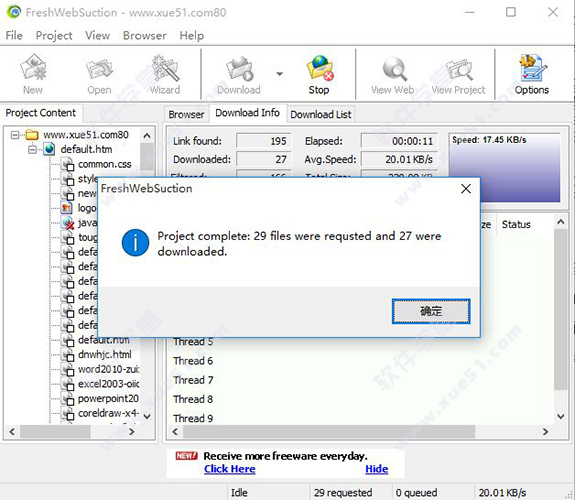Click the Open project toolbar icon

pos(99,69)
